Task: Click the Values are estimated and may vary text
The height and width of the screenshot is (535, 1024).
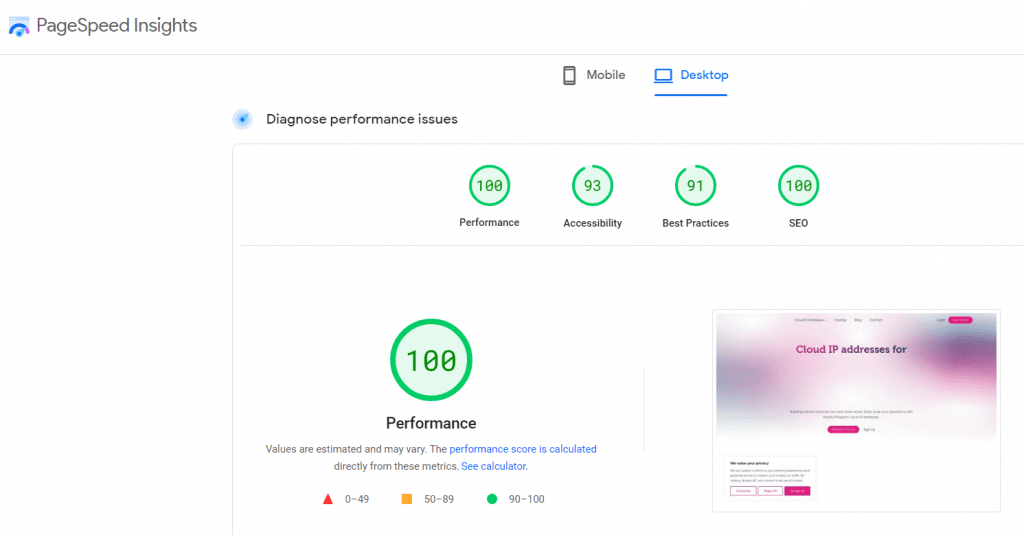Action: (346, 449)
